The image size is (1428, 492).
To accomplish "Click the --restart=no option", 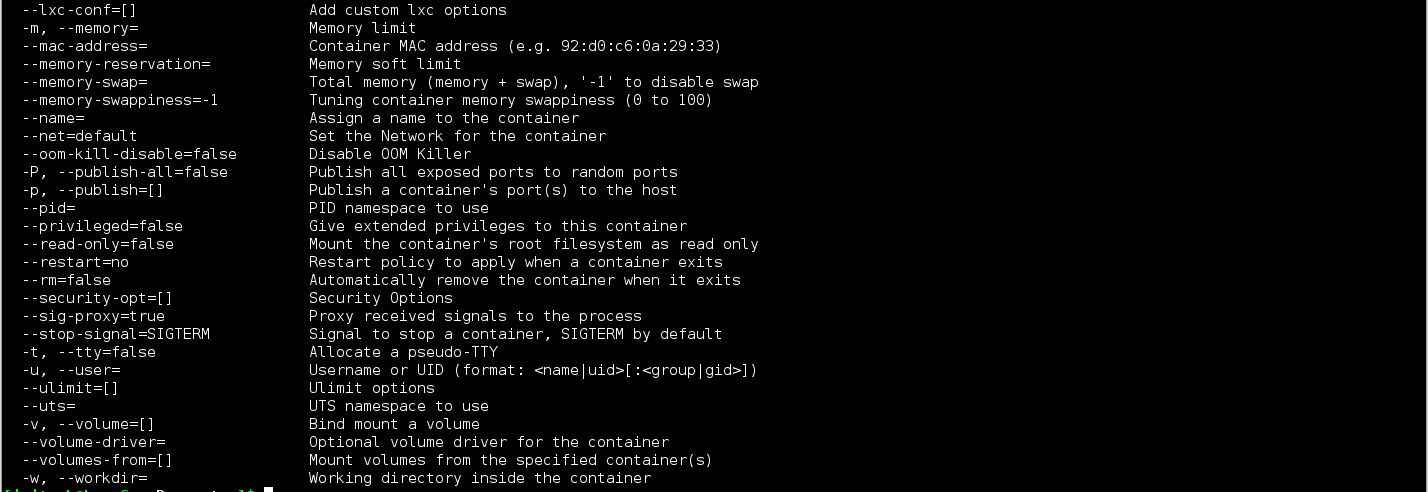I will pos(75,262).
